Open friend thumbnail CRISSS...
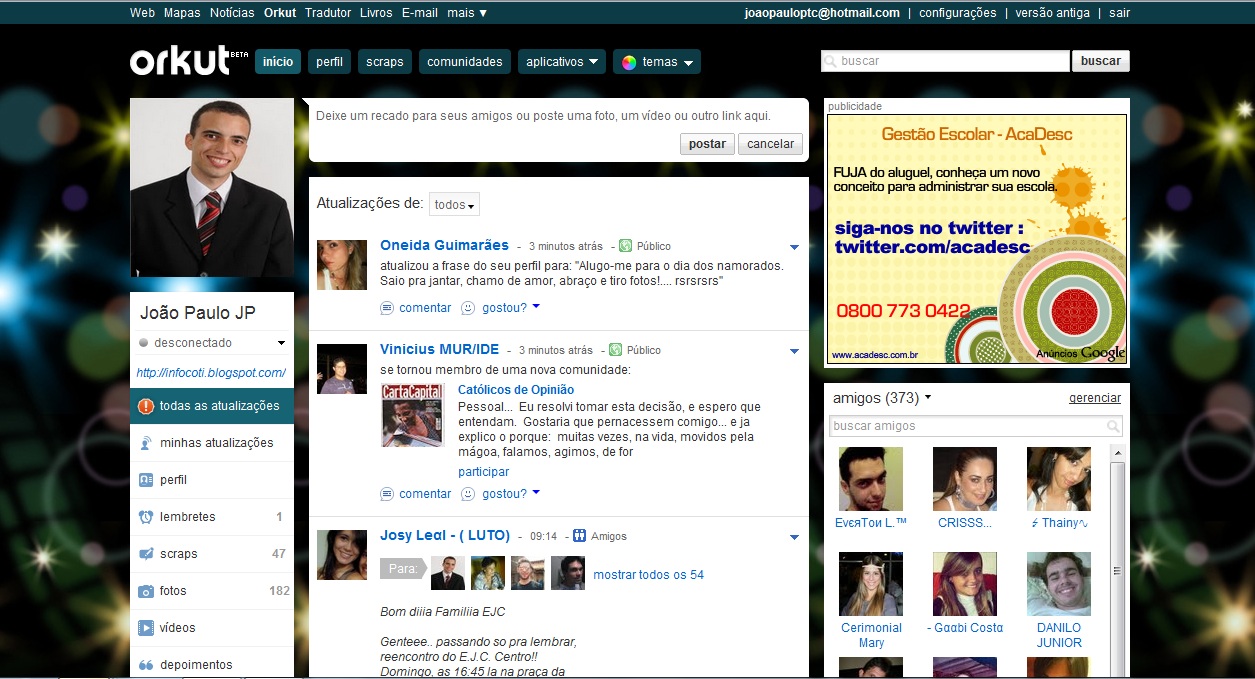The width and height of the screenshot is (1255, 679). coord(965,479)
